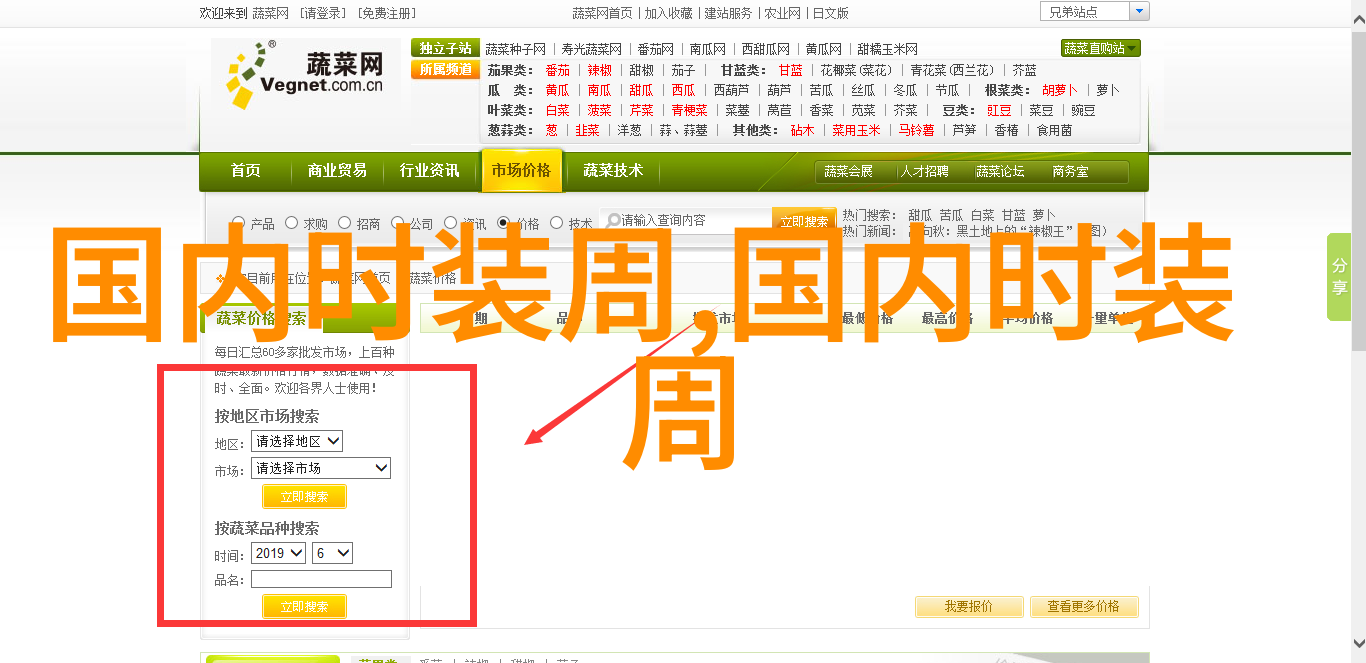Click 立即搜索 under 按蔬菜品种搜索

tap(304, 606)
